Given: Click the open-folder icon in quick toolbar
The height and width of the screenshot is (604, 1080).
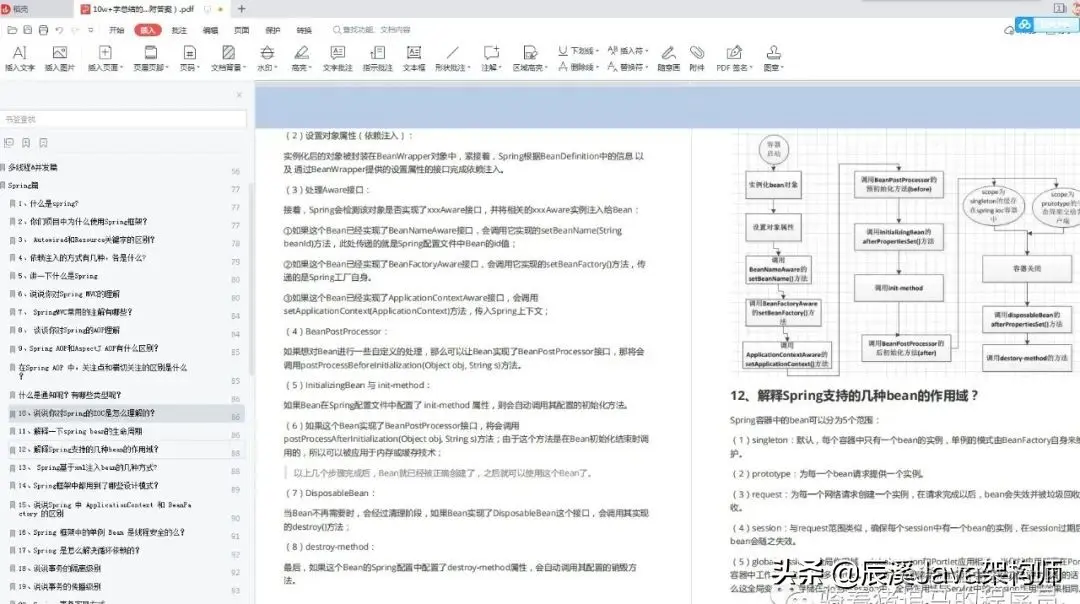Looking at the screenshot, I should pos(12,30).
